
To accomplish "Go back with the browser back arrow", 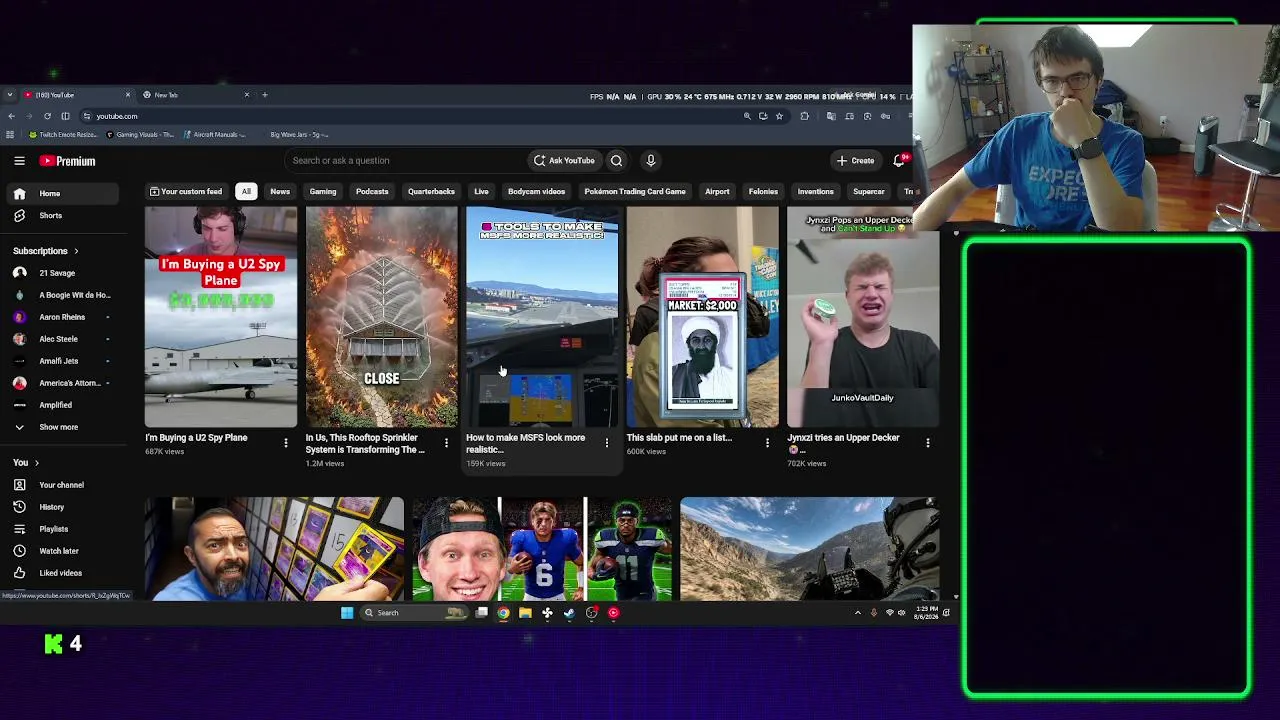I will (x=11, y=116).
